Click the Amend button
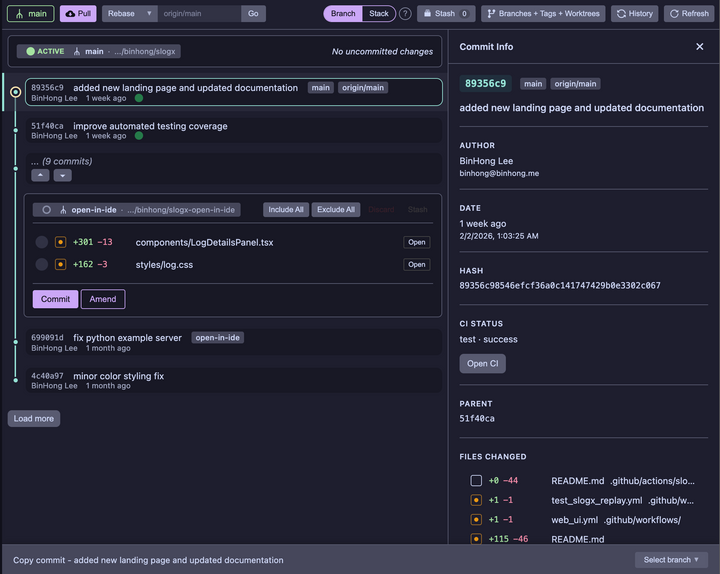 pos(103,299)
